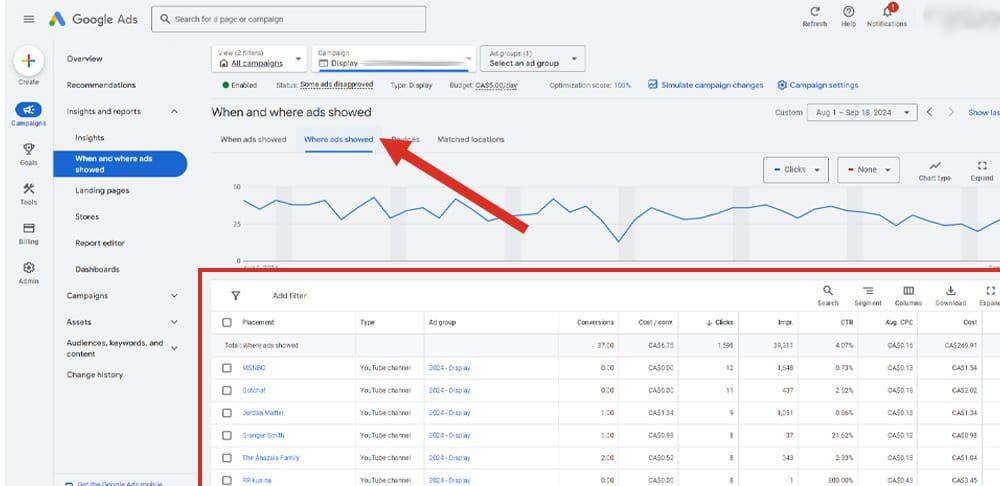Tick the RR kusina row checkbox

[x=227, y=480]
